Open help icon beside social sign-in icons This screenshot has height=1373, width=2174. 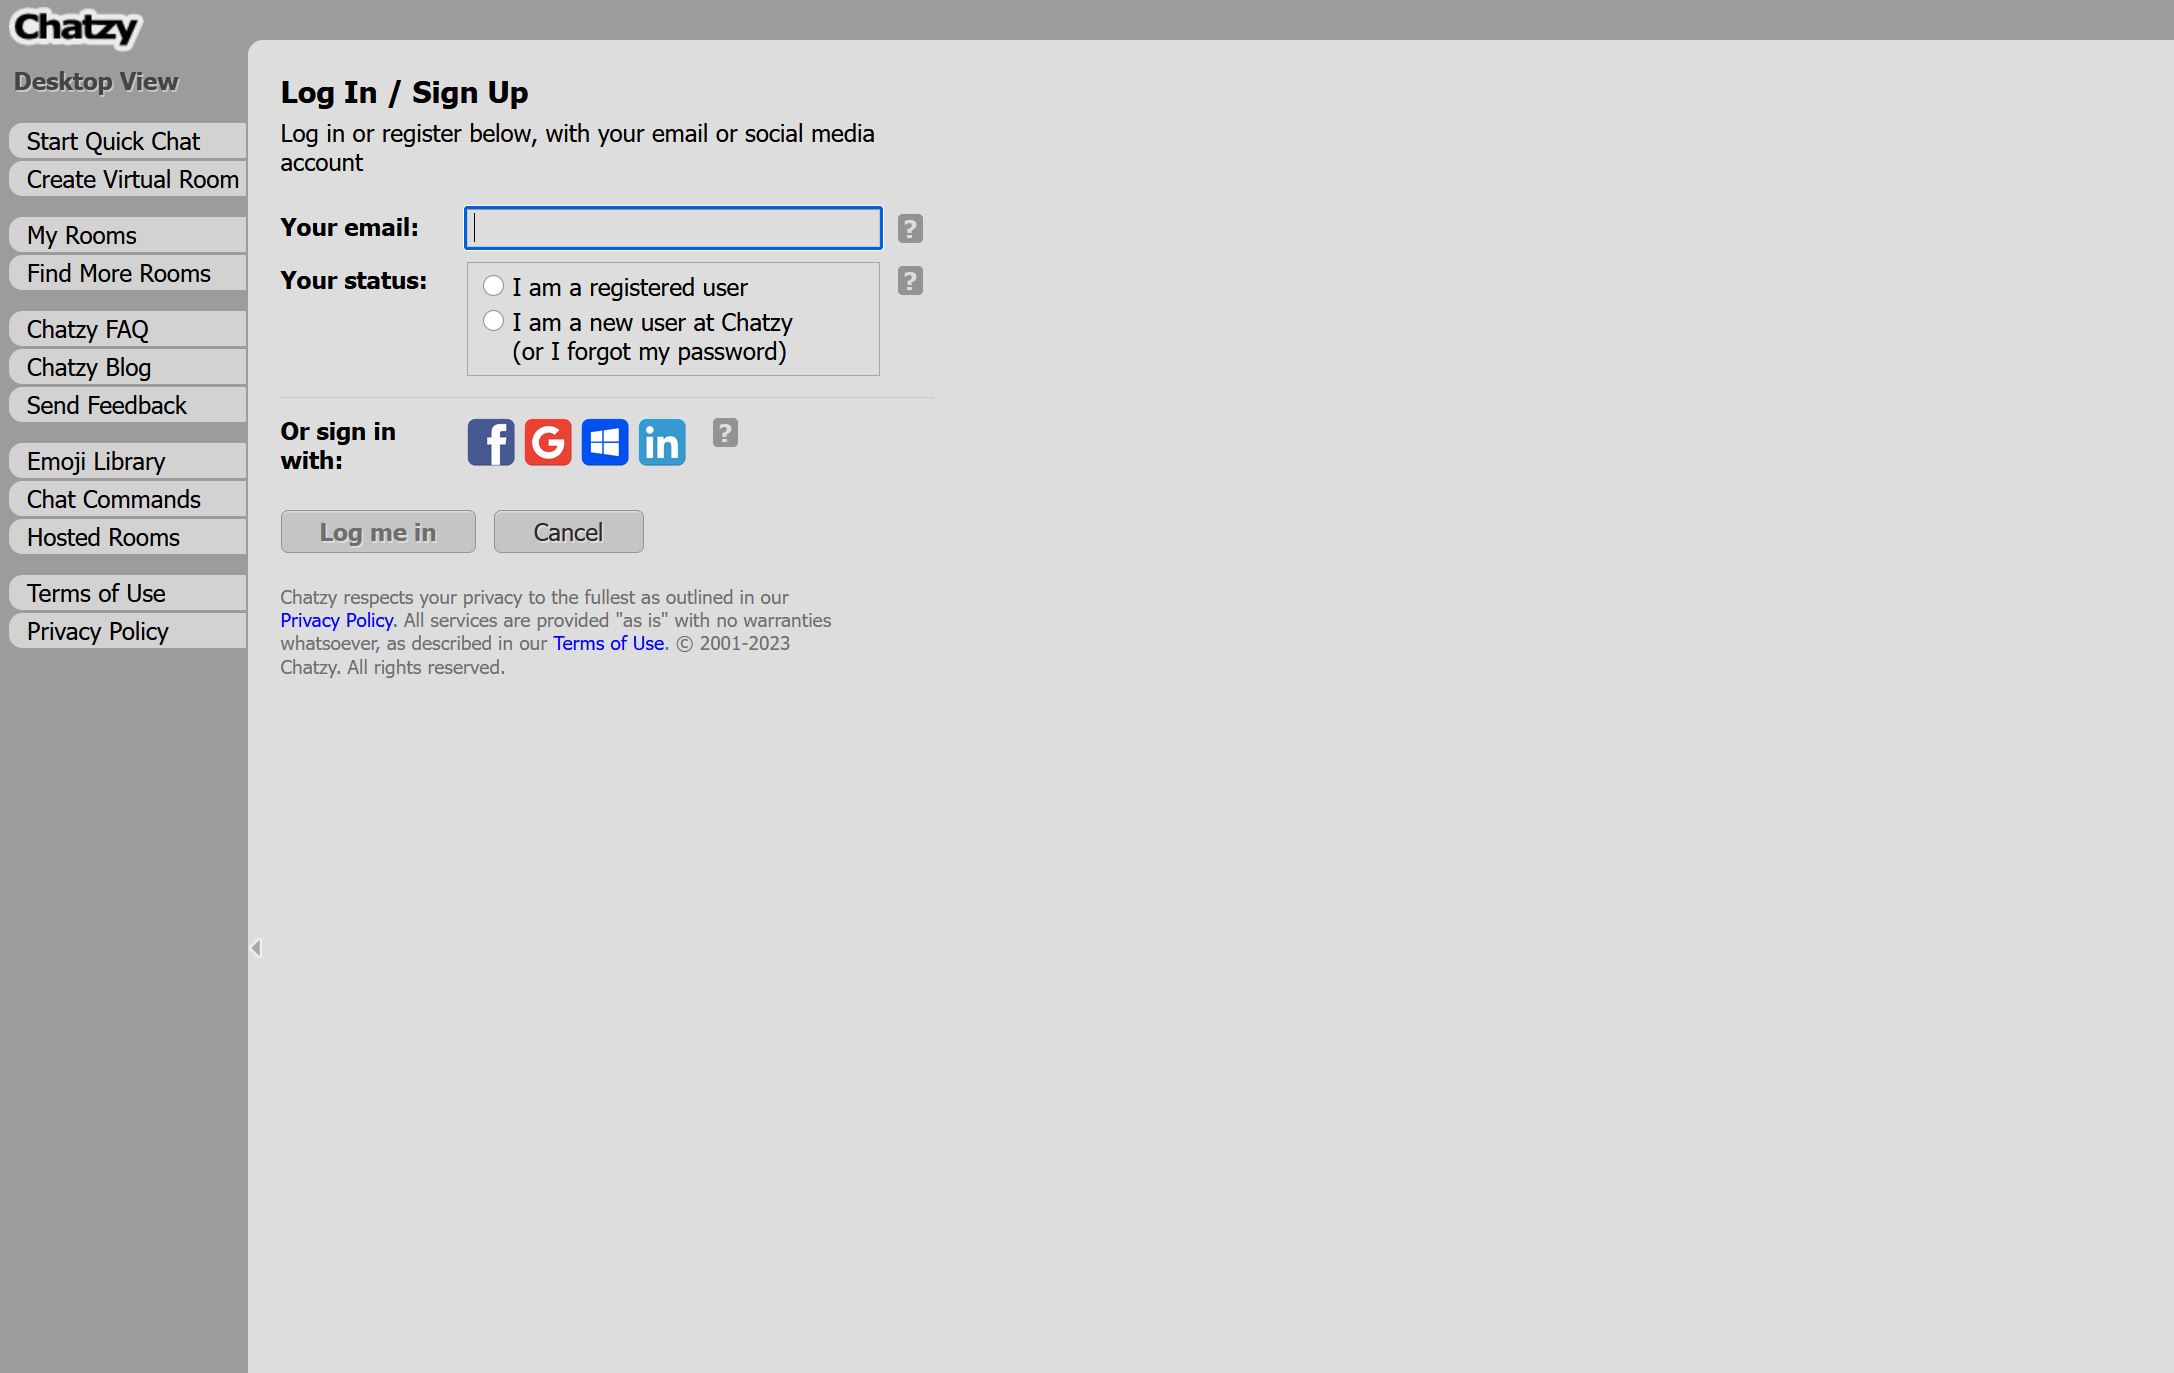point(725,433)
